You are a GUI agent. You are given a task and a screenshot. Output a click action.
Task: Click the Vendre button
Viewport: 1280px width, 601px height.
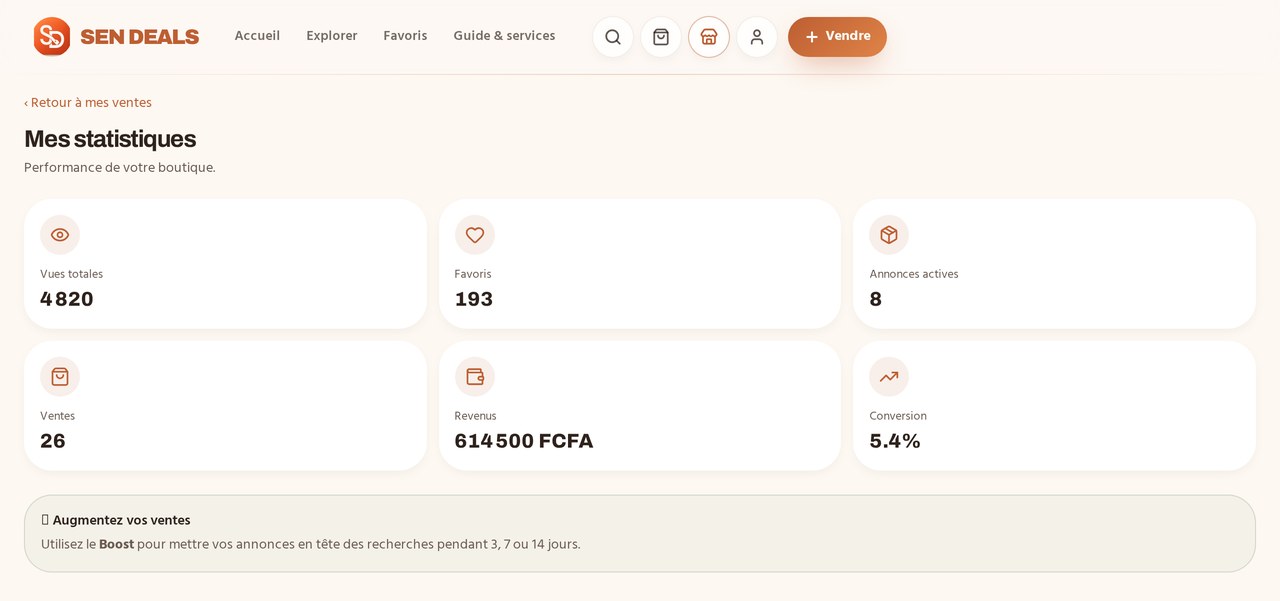point(837,37)
